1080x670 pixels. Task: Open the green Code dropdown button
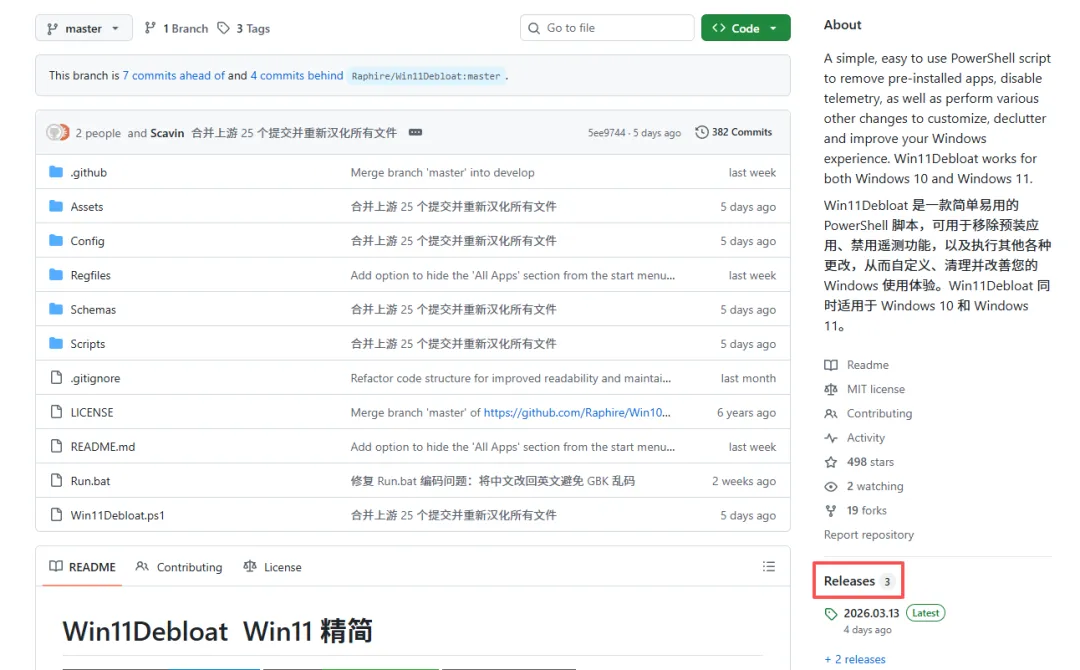(x=745, y=28)
